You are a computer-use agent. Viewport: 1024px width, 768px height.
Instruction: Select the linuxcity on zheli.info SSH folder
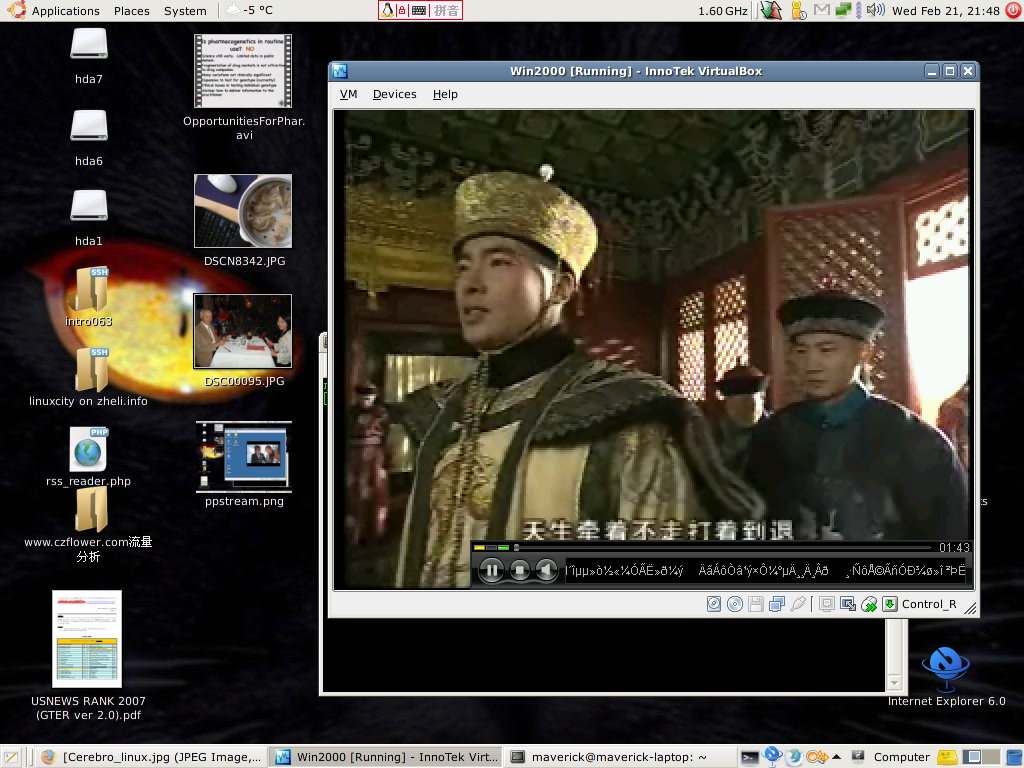(x=90, y=370)
